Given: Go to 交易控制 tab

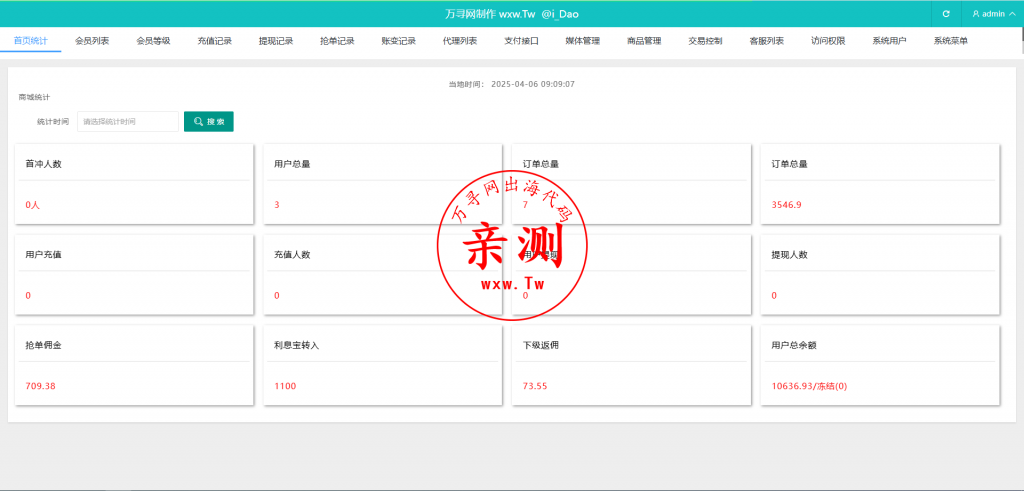Looking at the screenshot, I should [x=705, y=40].
